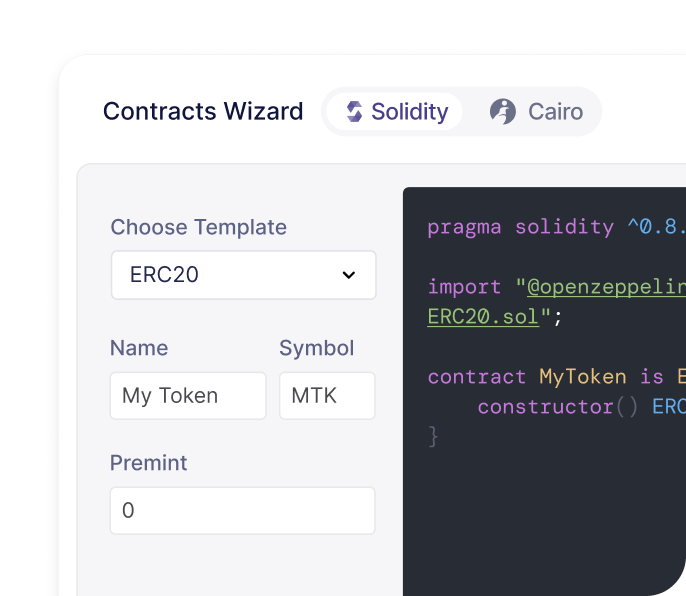Switch to the Cairo tab label

(x=555, y=112)
